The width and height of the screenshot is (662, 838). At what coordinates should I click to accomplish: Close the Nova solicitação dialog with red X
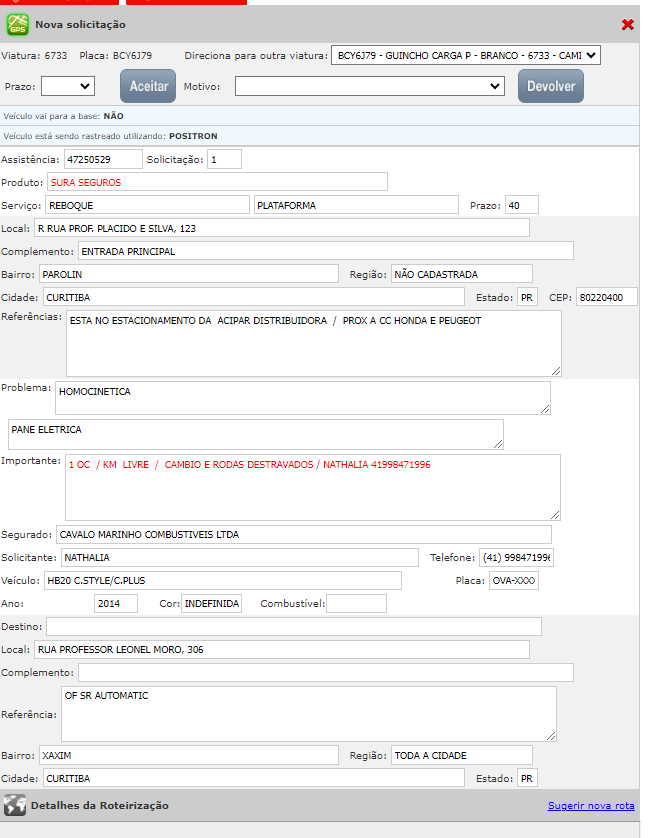tap(627, 24)
